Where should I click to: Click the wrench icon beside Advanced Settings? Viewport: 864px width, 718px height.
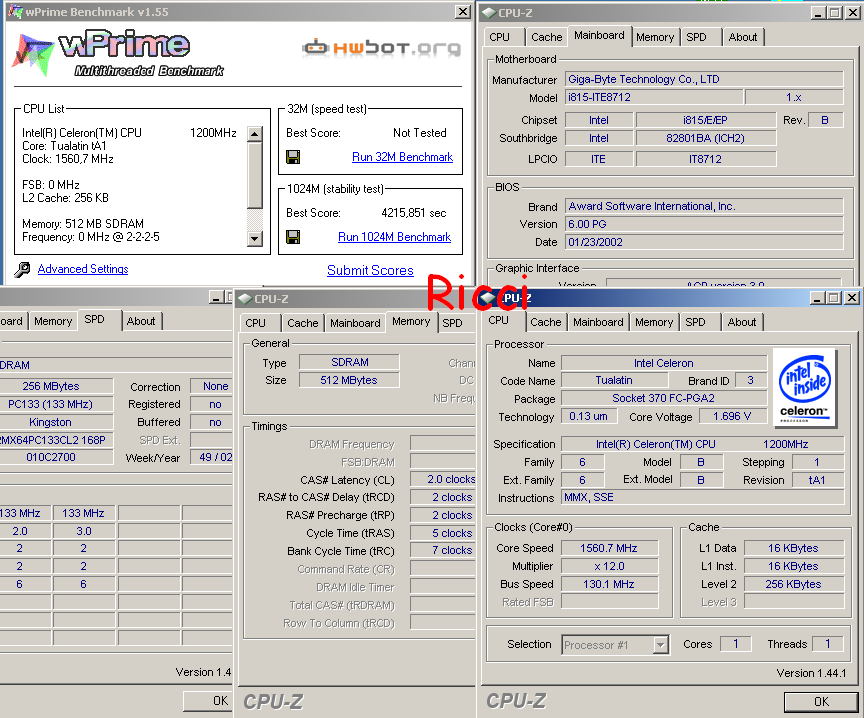click(x=22, y=269)
